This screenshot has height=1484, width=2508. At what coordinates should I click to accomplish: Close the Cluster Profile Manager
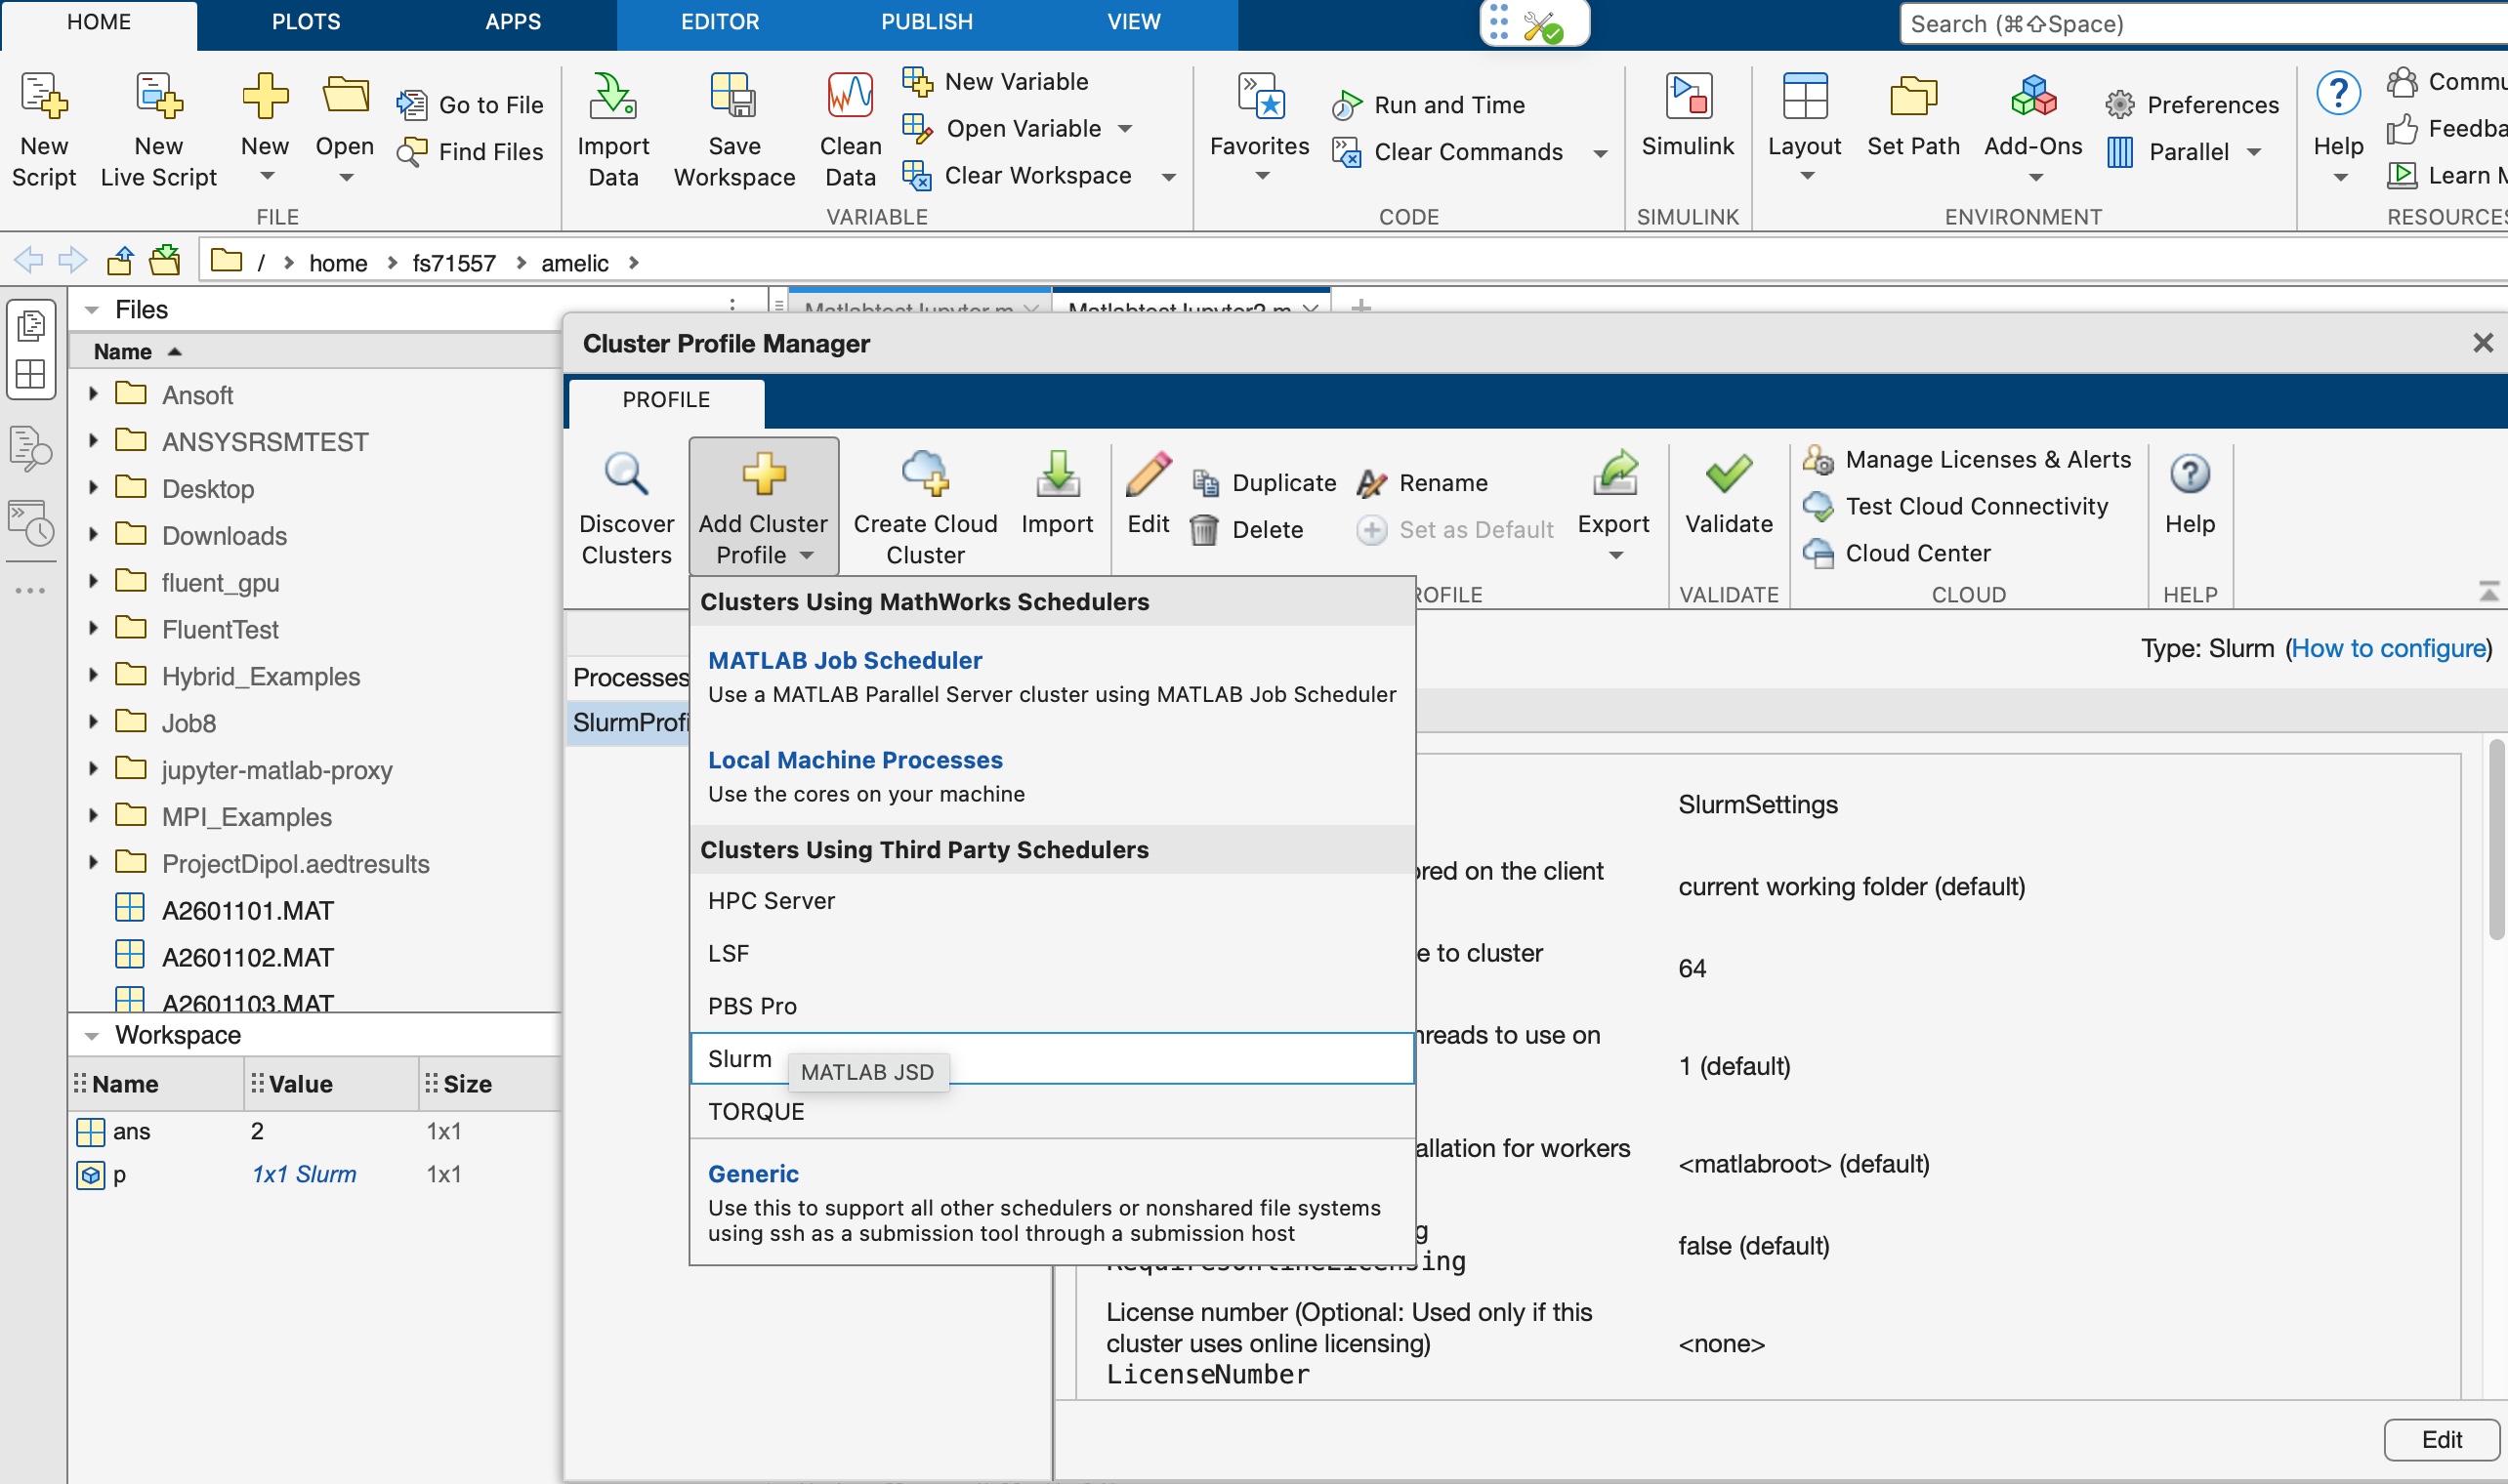[2482, 344]
